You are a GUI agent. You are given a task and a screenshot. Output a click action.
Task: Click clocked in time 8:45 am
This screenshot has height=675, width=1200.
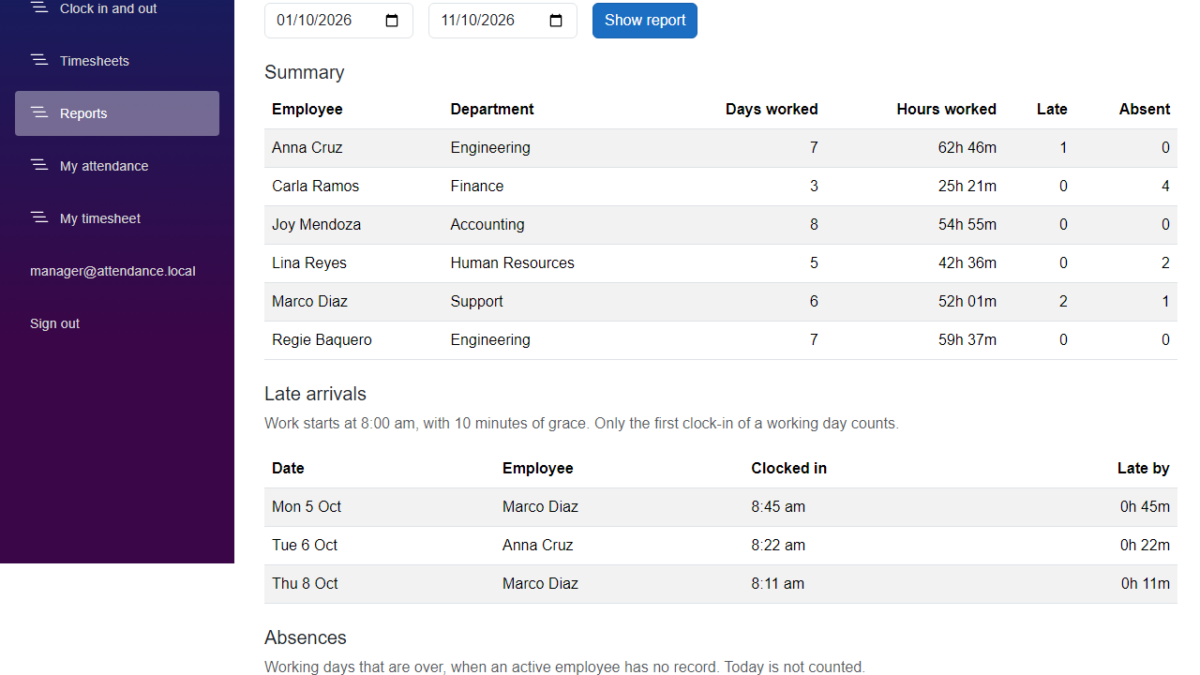click(778, 507)
